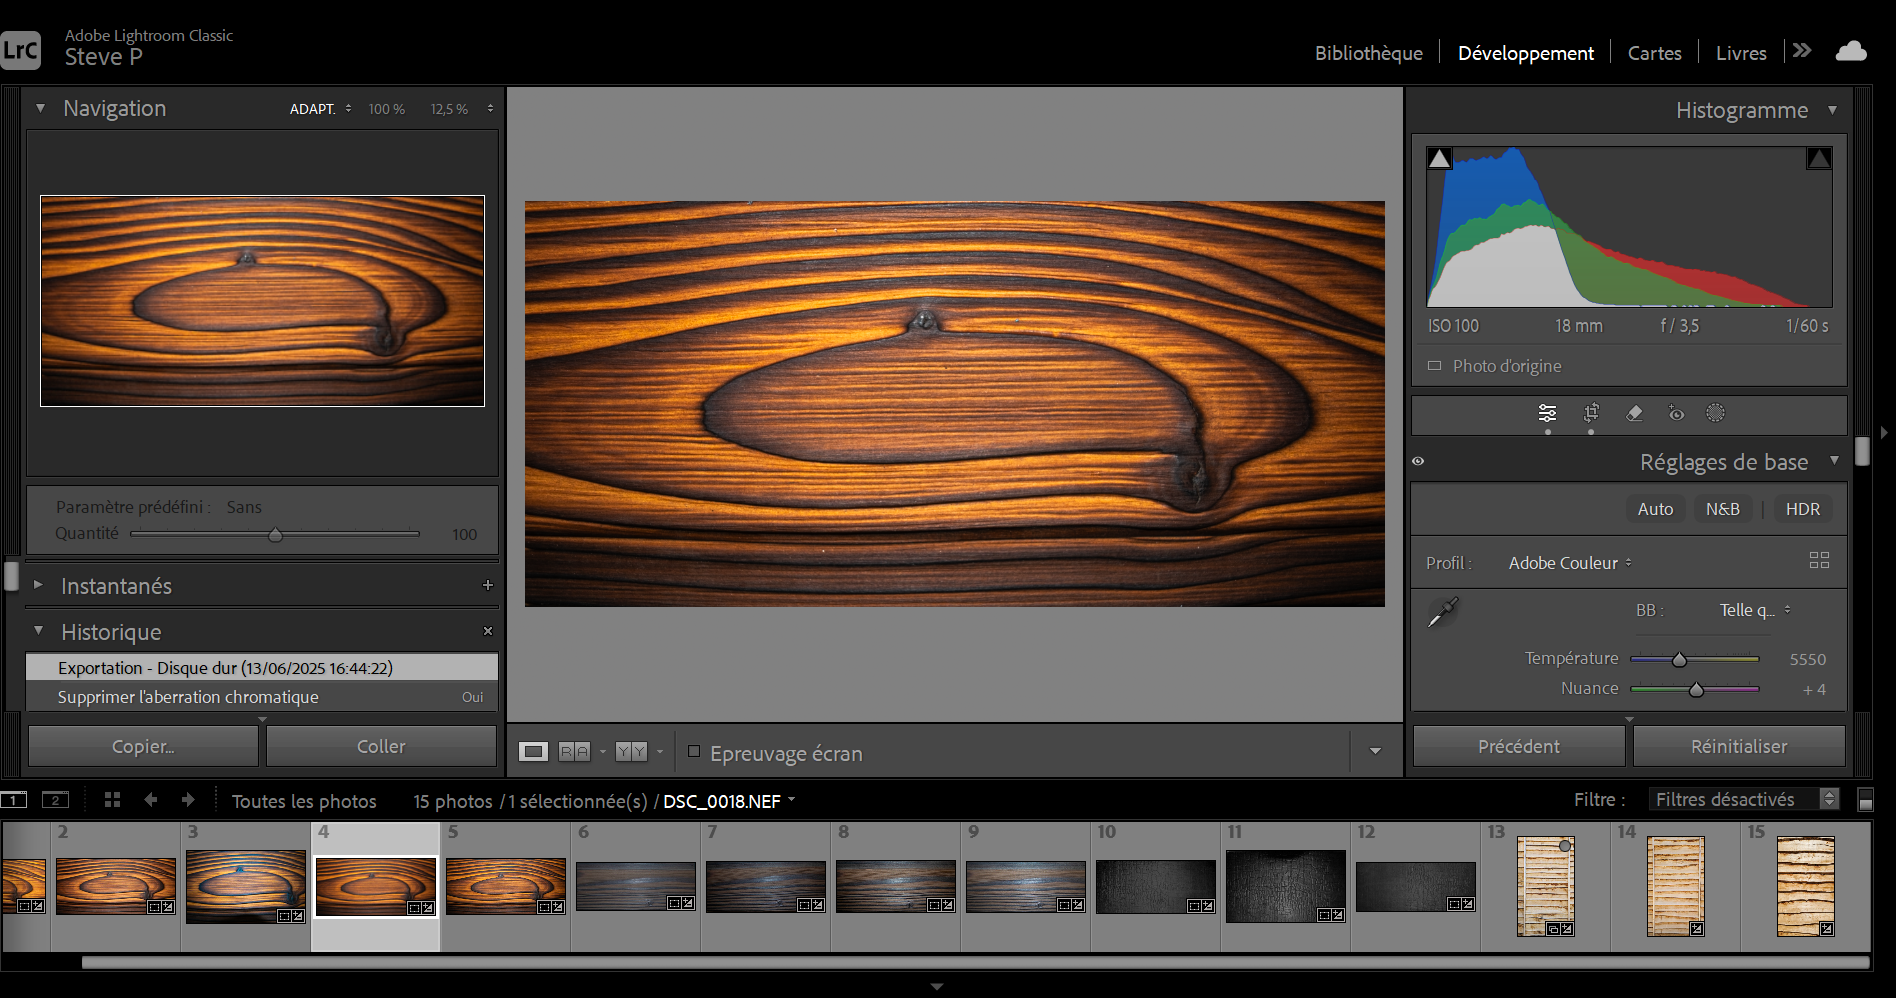Viewport: 1896px width, 998px height.
Task: Enable the Epreuvage écran checkbox
Action: click(x=694, y=752)
